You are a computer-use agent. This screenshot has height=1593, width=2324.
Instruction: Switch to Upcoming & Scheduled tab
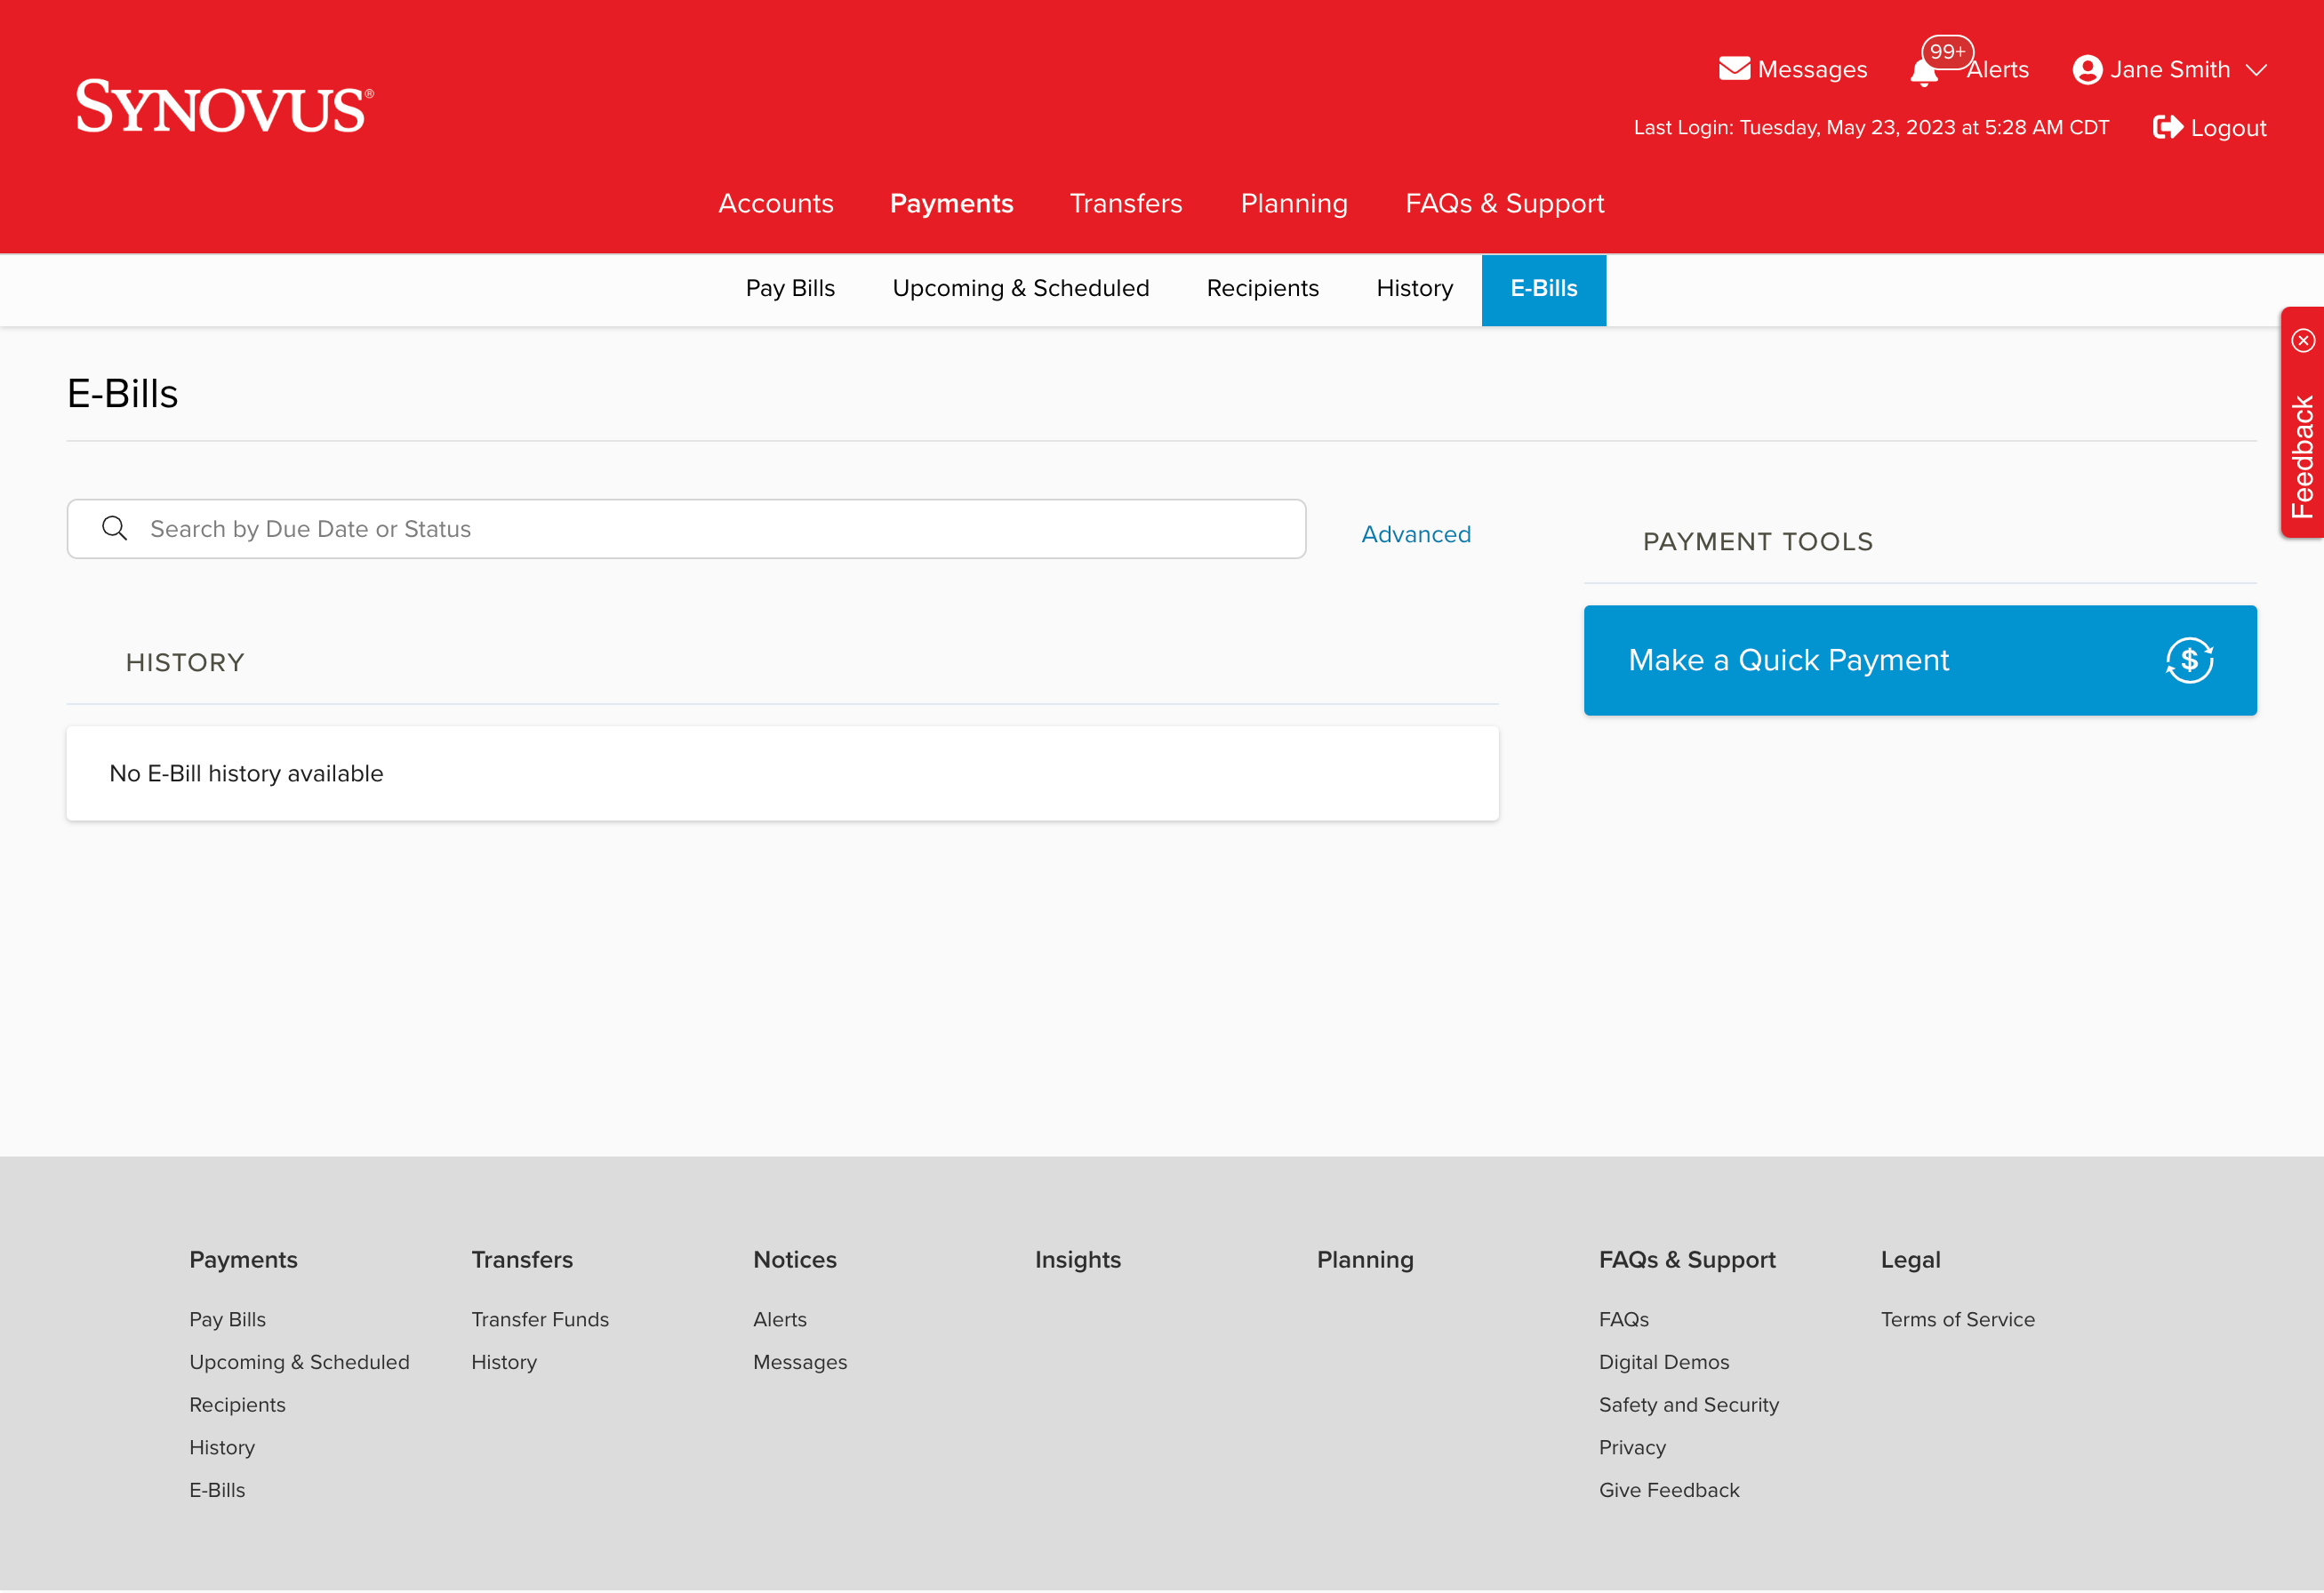coord(1020,288)
